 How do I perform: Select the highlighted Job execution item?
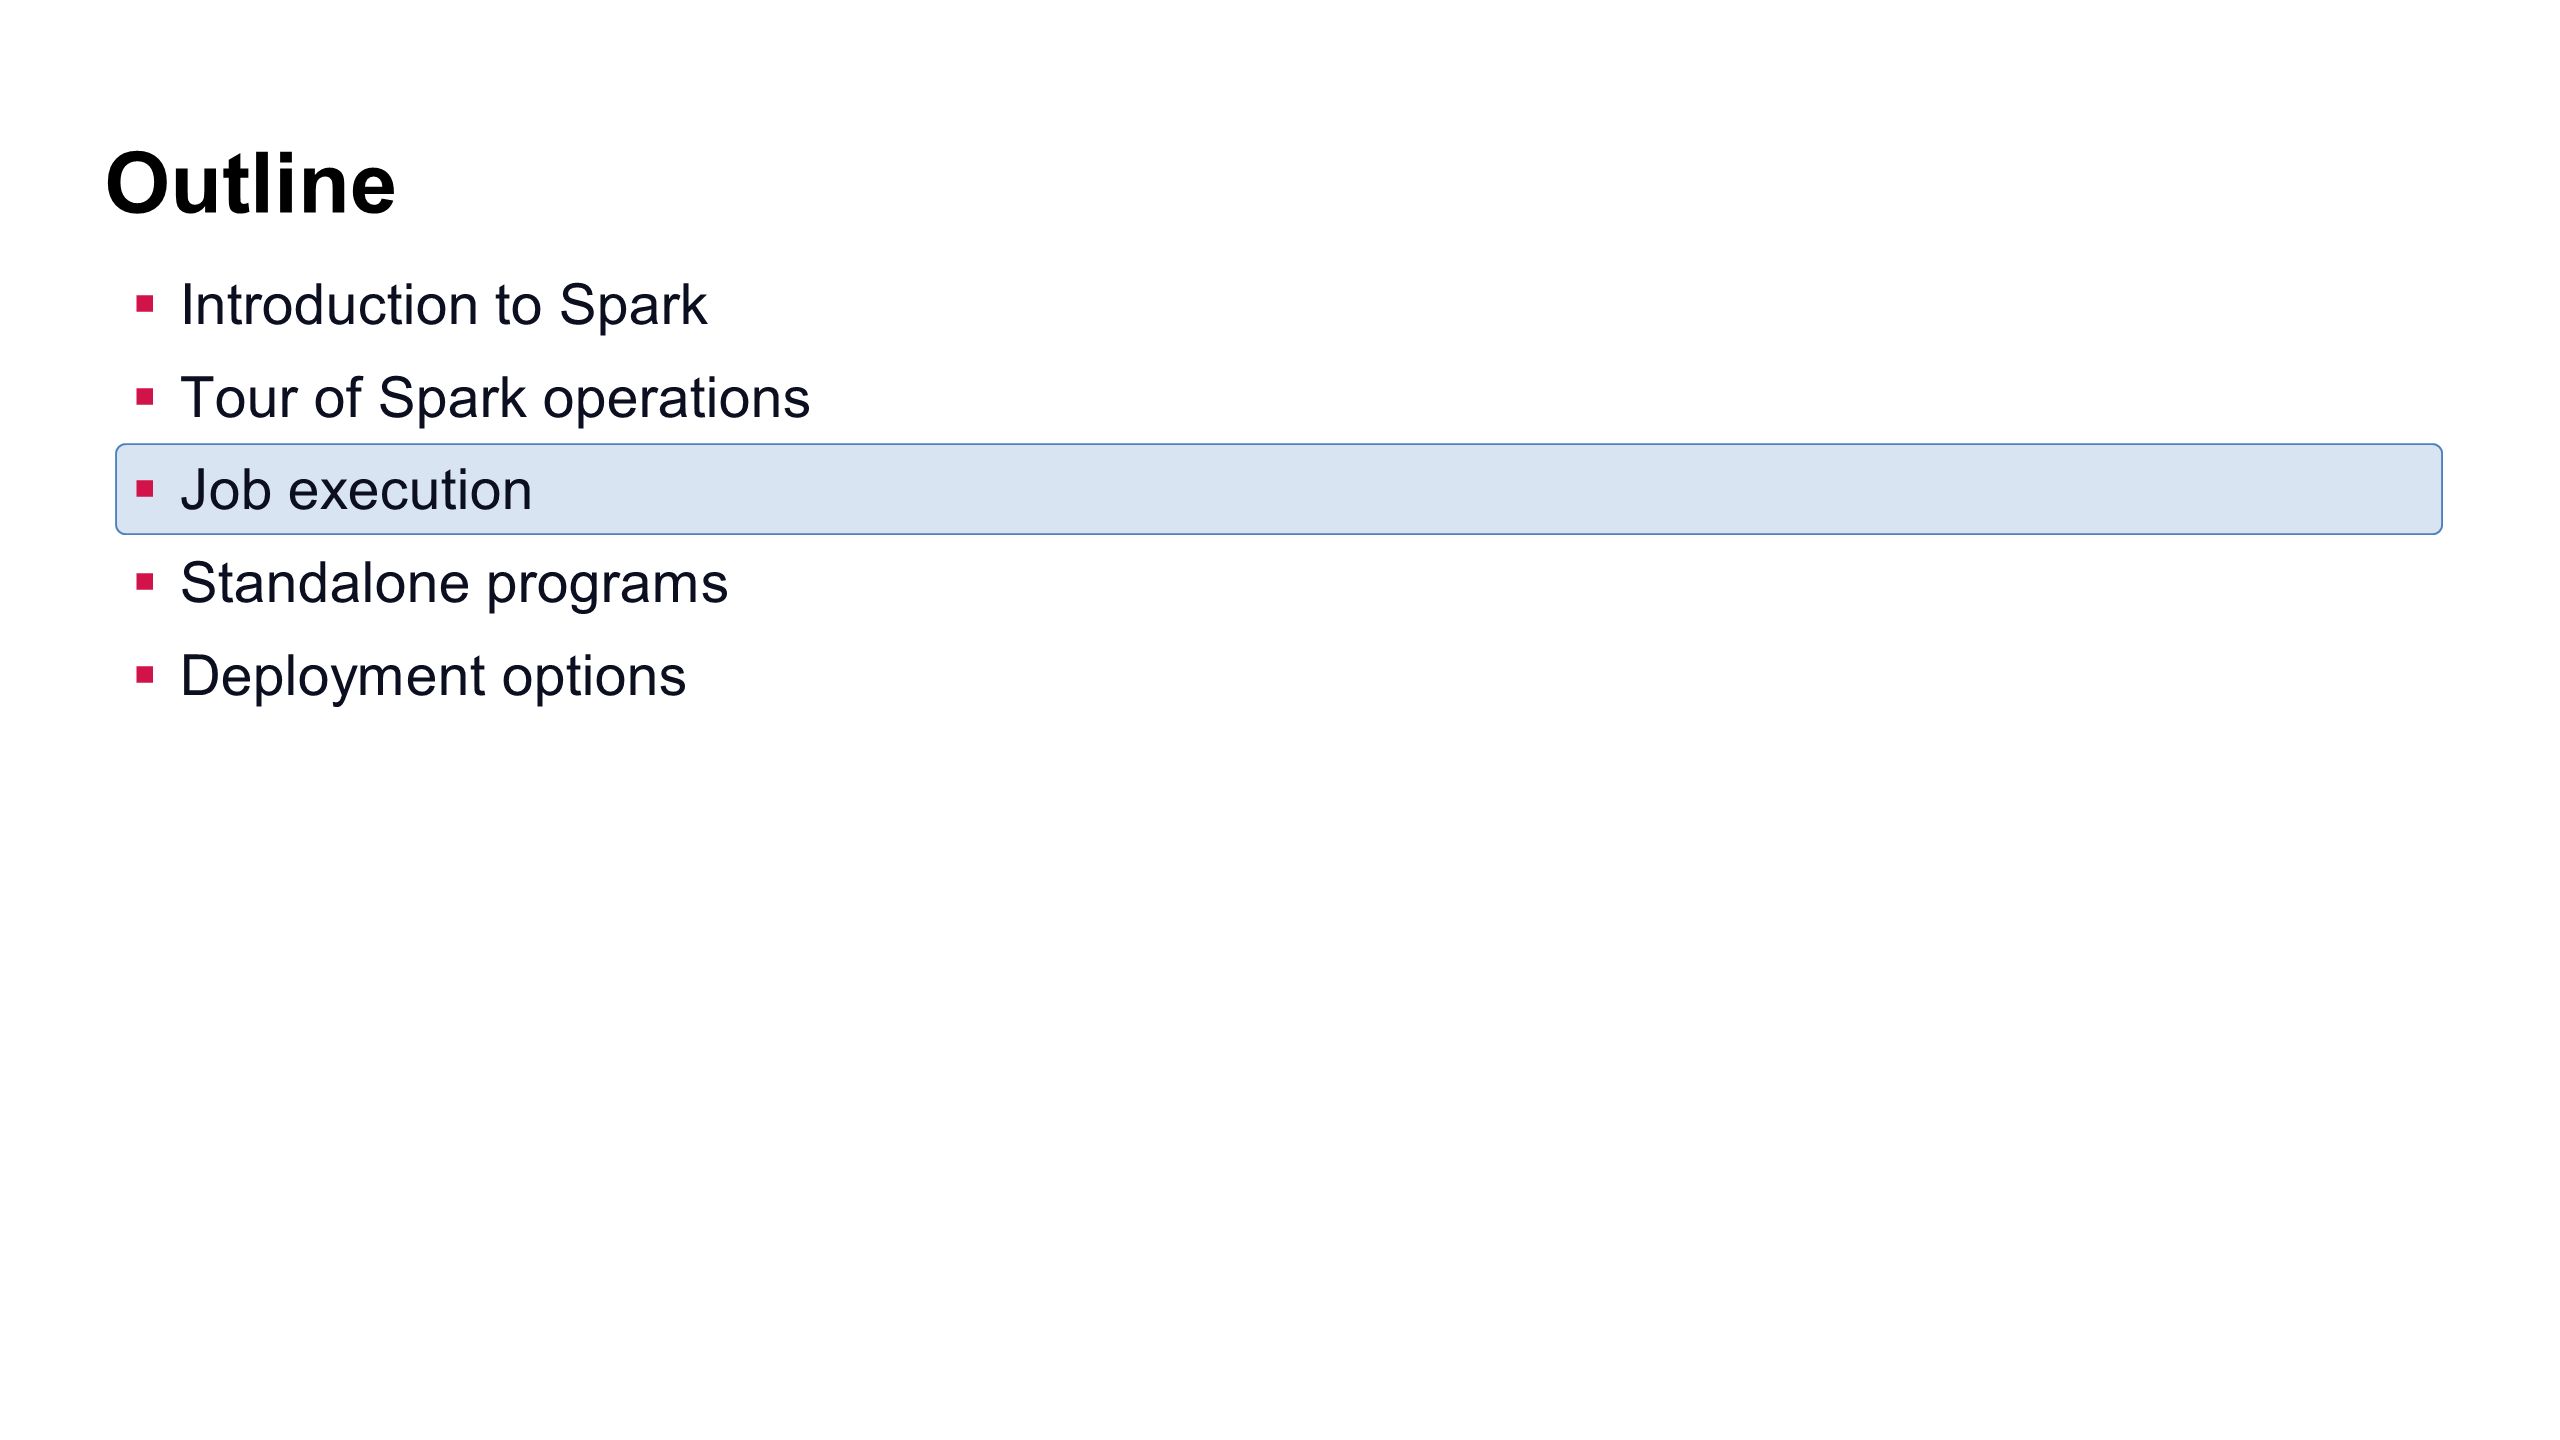point(1279,489)
